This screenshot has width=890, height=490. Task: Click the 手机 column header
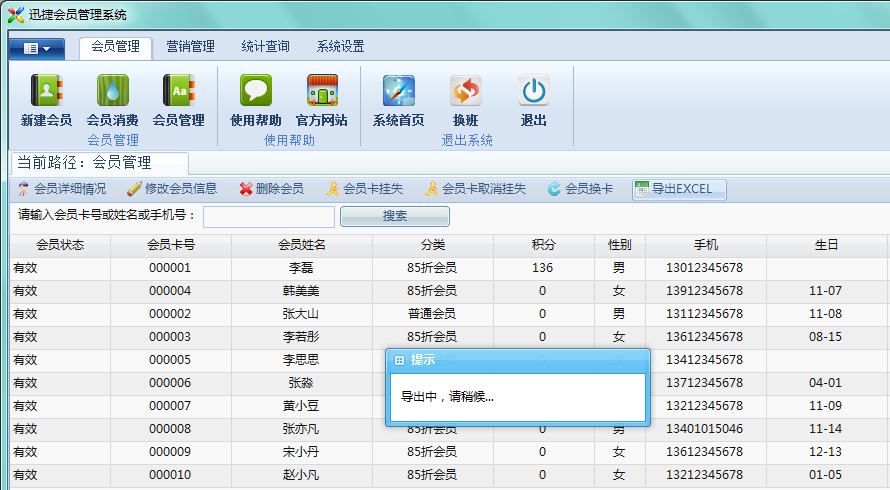(x=706, y=245)
